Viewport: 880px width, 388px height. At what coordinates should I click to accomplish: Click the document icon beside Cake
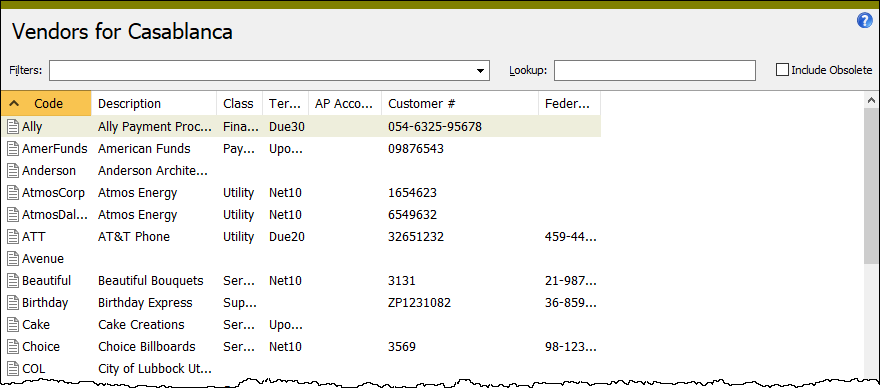[13, 325]
